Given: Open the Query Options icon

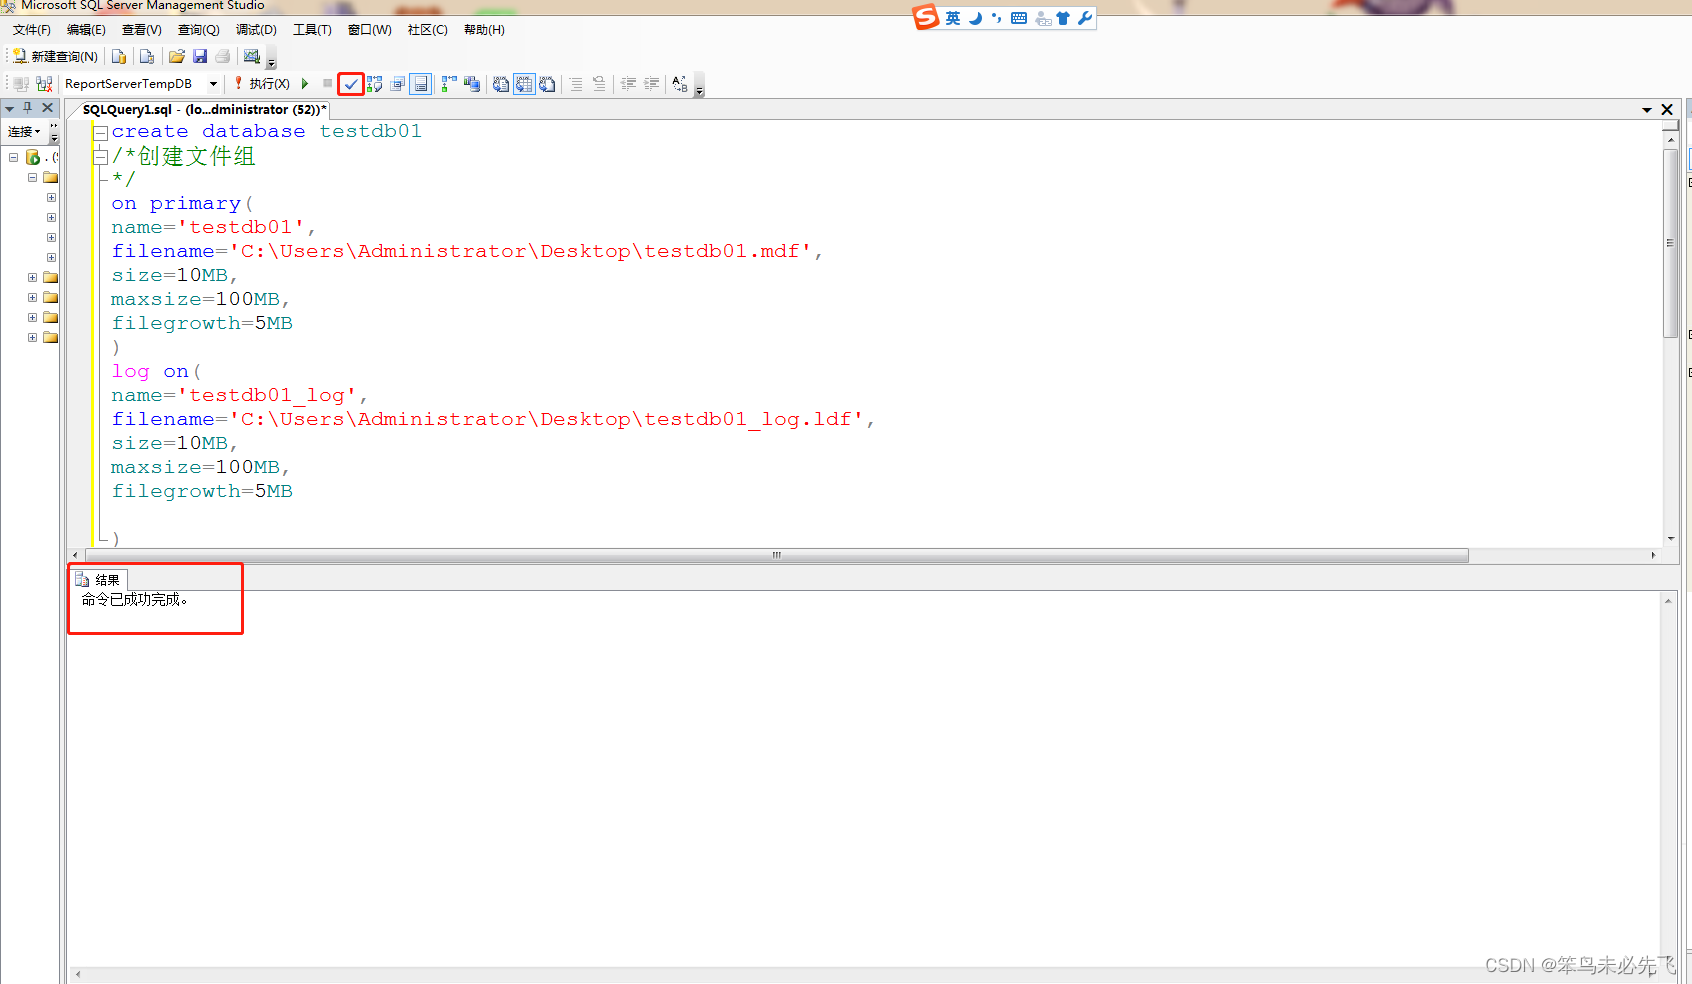Looking at the screenshot, I should (x=398, y=84).
